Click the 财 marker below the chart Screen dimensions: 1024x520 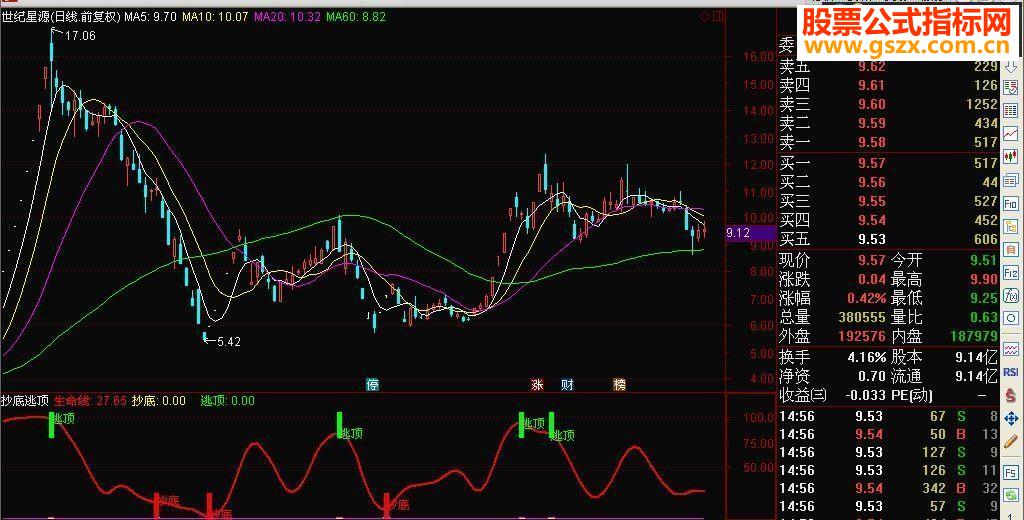(x=568, y=384)
